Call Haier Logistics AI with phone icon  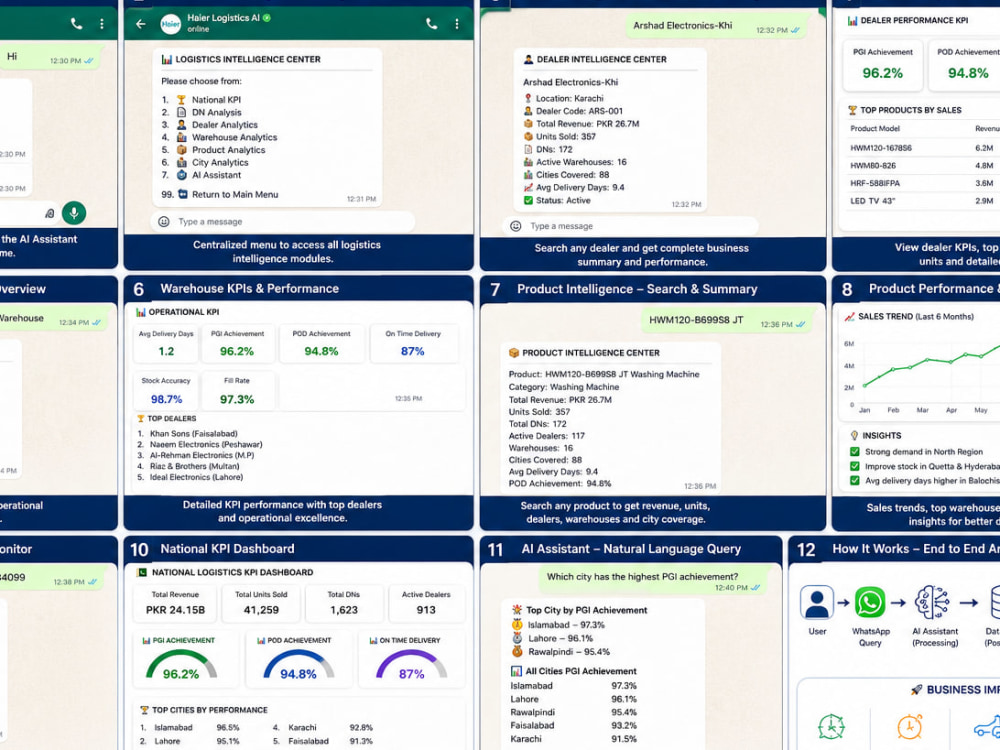(432, 24)
